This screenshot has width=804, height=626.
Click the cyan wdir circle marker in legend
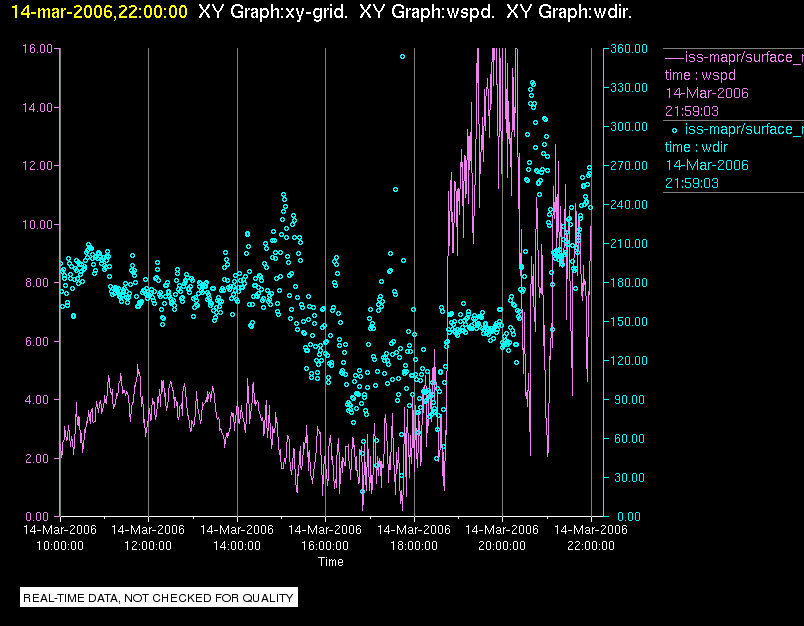[x=674, y=129]
